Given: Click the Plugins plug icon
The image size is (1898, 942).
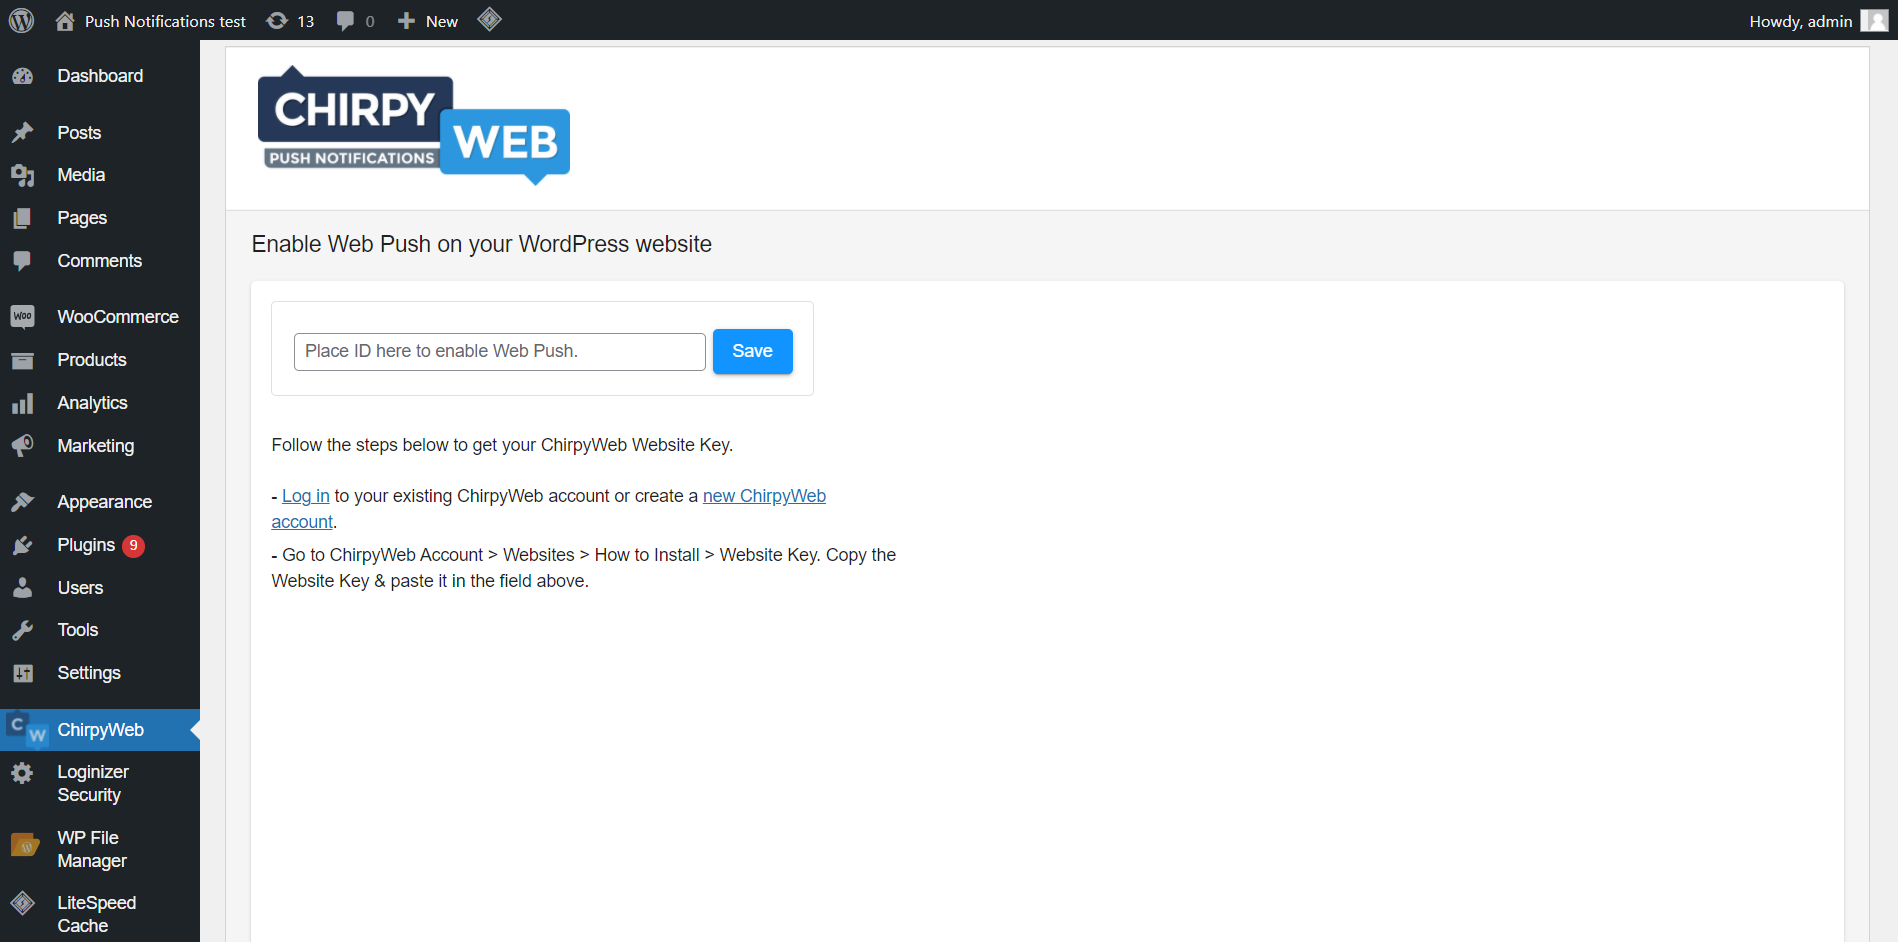Looking at the screenshot, I should click(22, 545).
